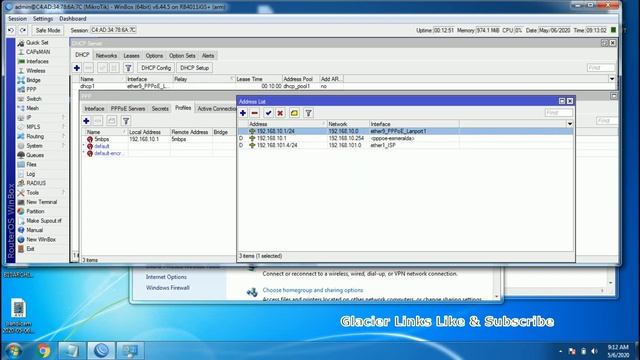Open Queues in sidebar

tap(35, 155)
